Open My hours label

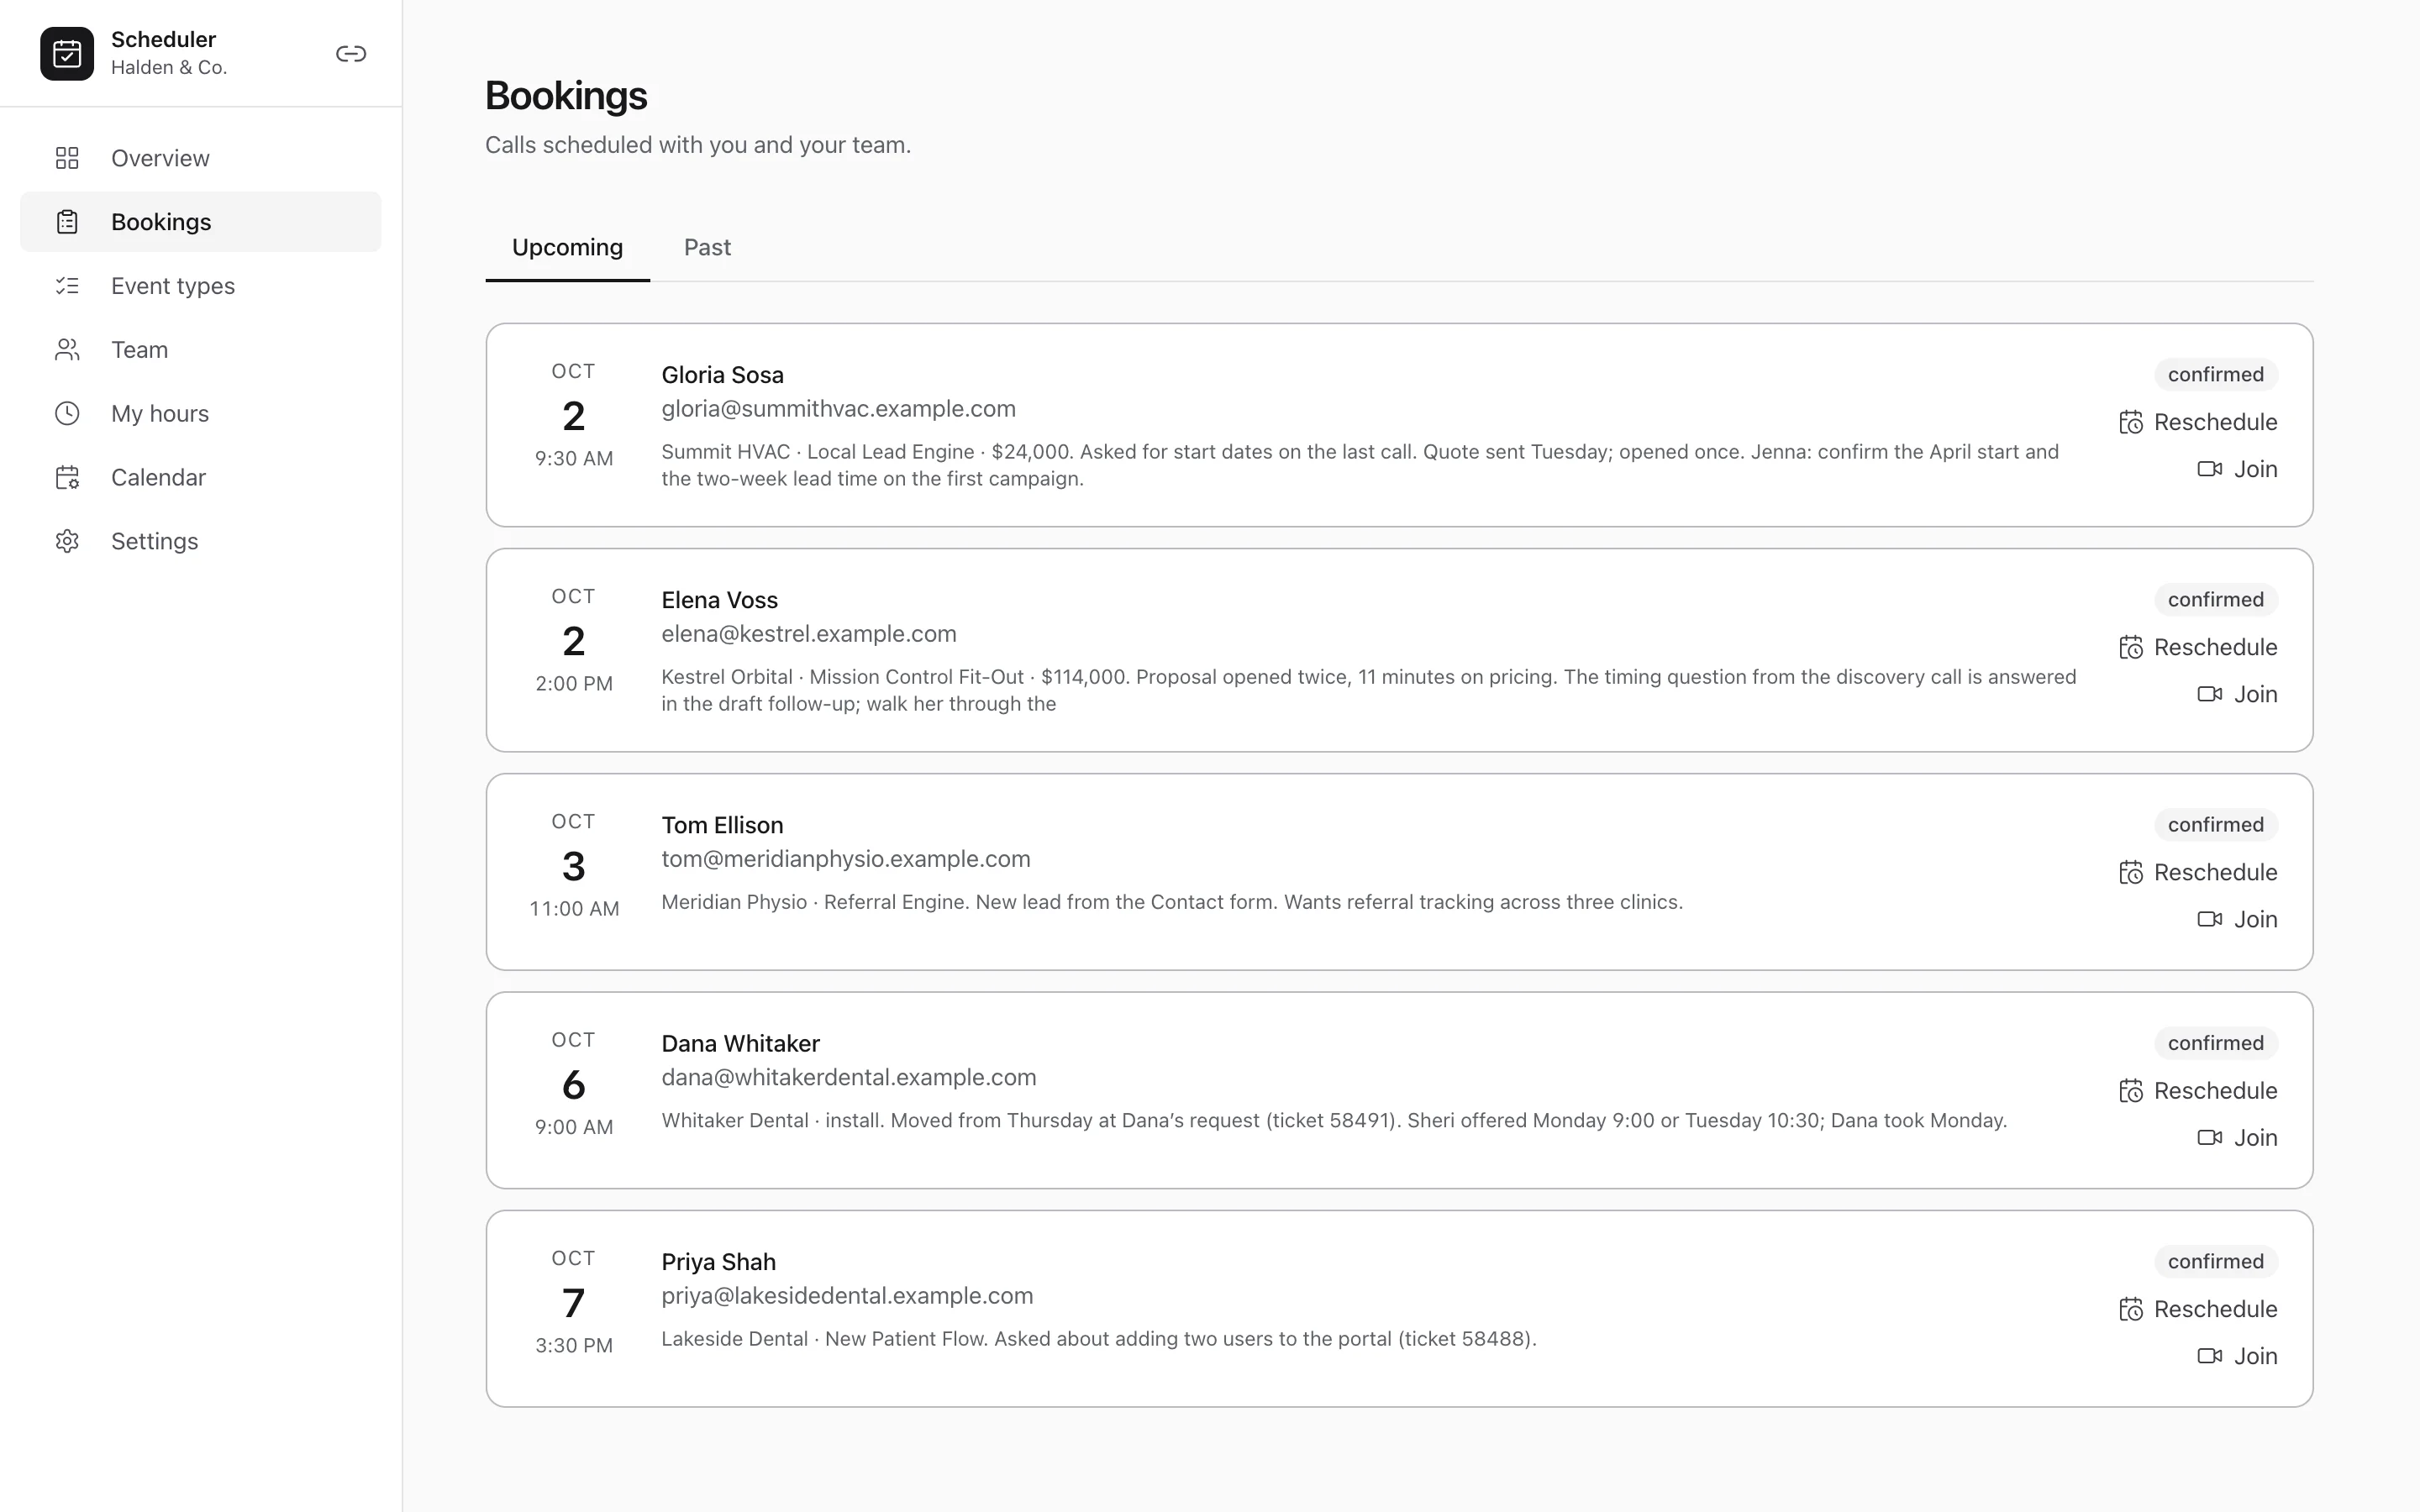point(160,414)
